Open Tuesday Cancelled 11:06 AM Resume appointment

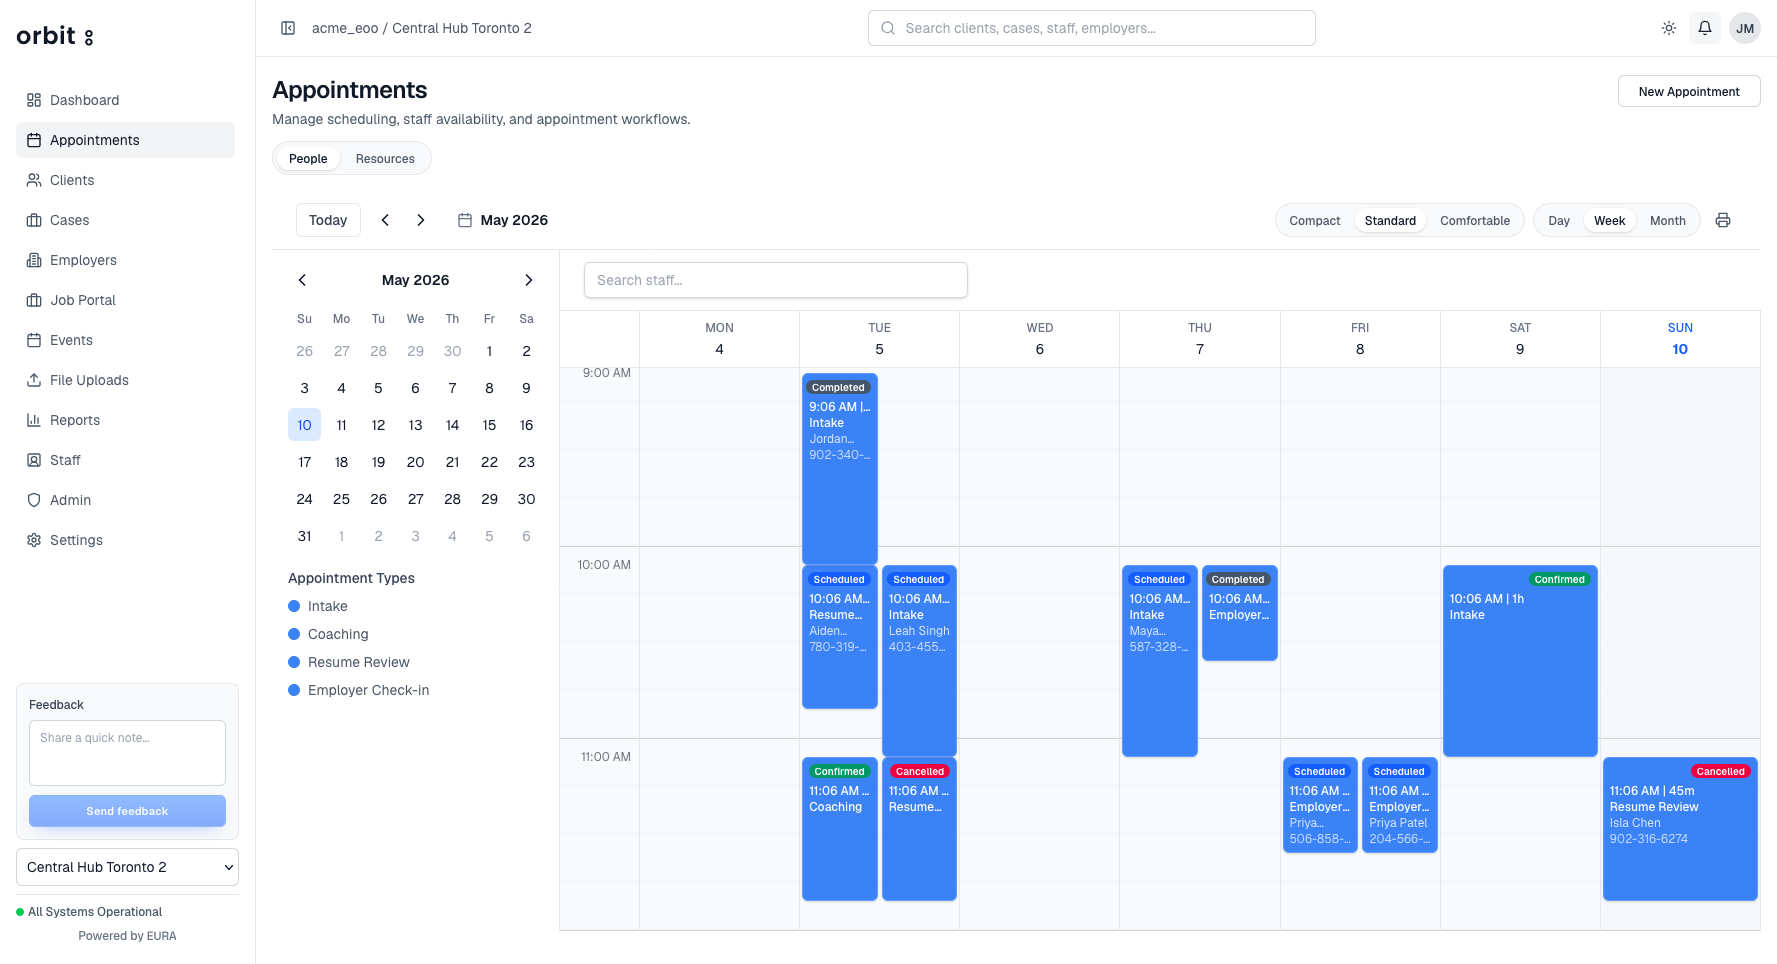pos(919,829)
